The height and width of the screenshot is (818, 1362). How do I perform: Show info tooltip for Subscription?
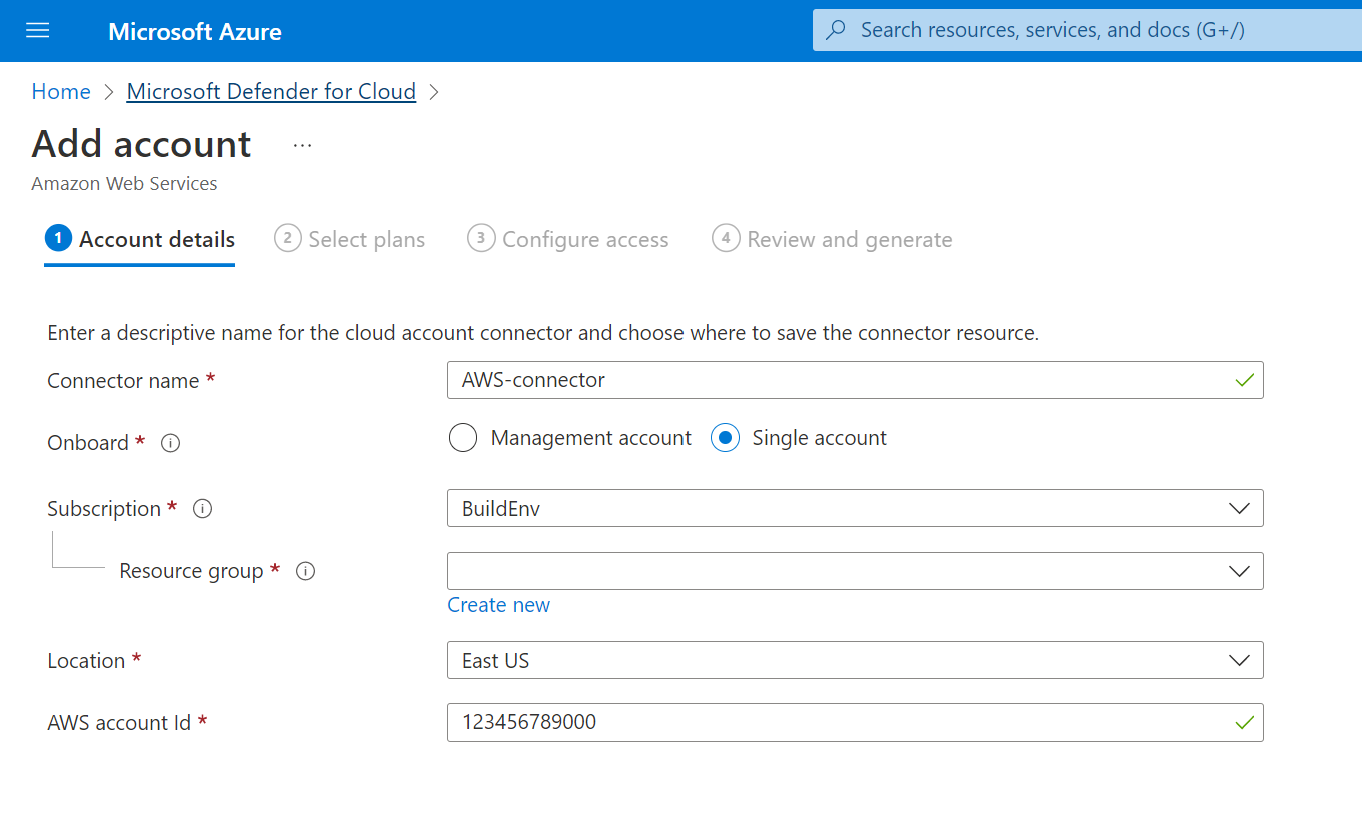[203, 509]
